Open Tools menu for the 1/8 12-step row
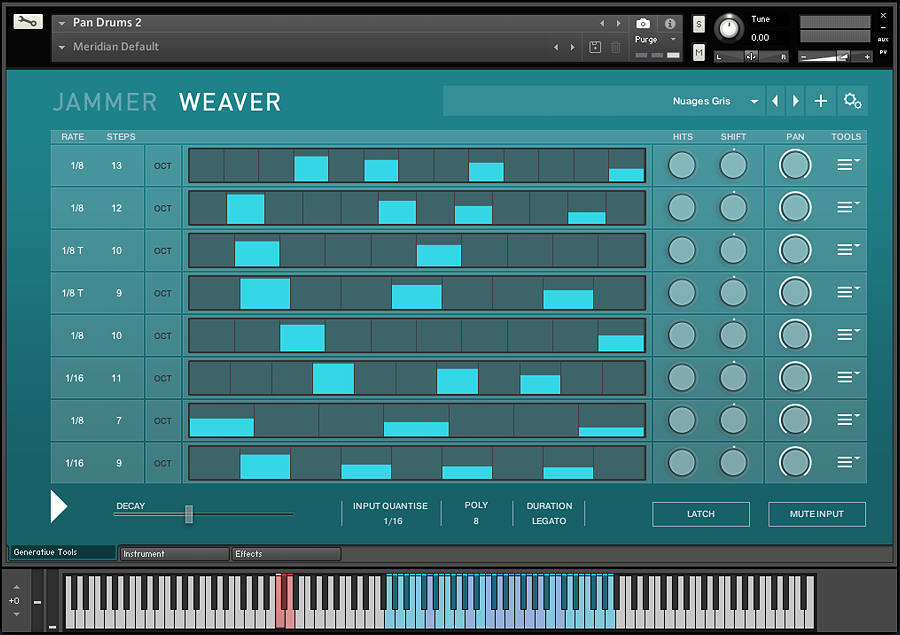900x635 pixels. 847,207
